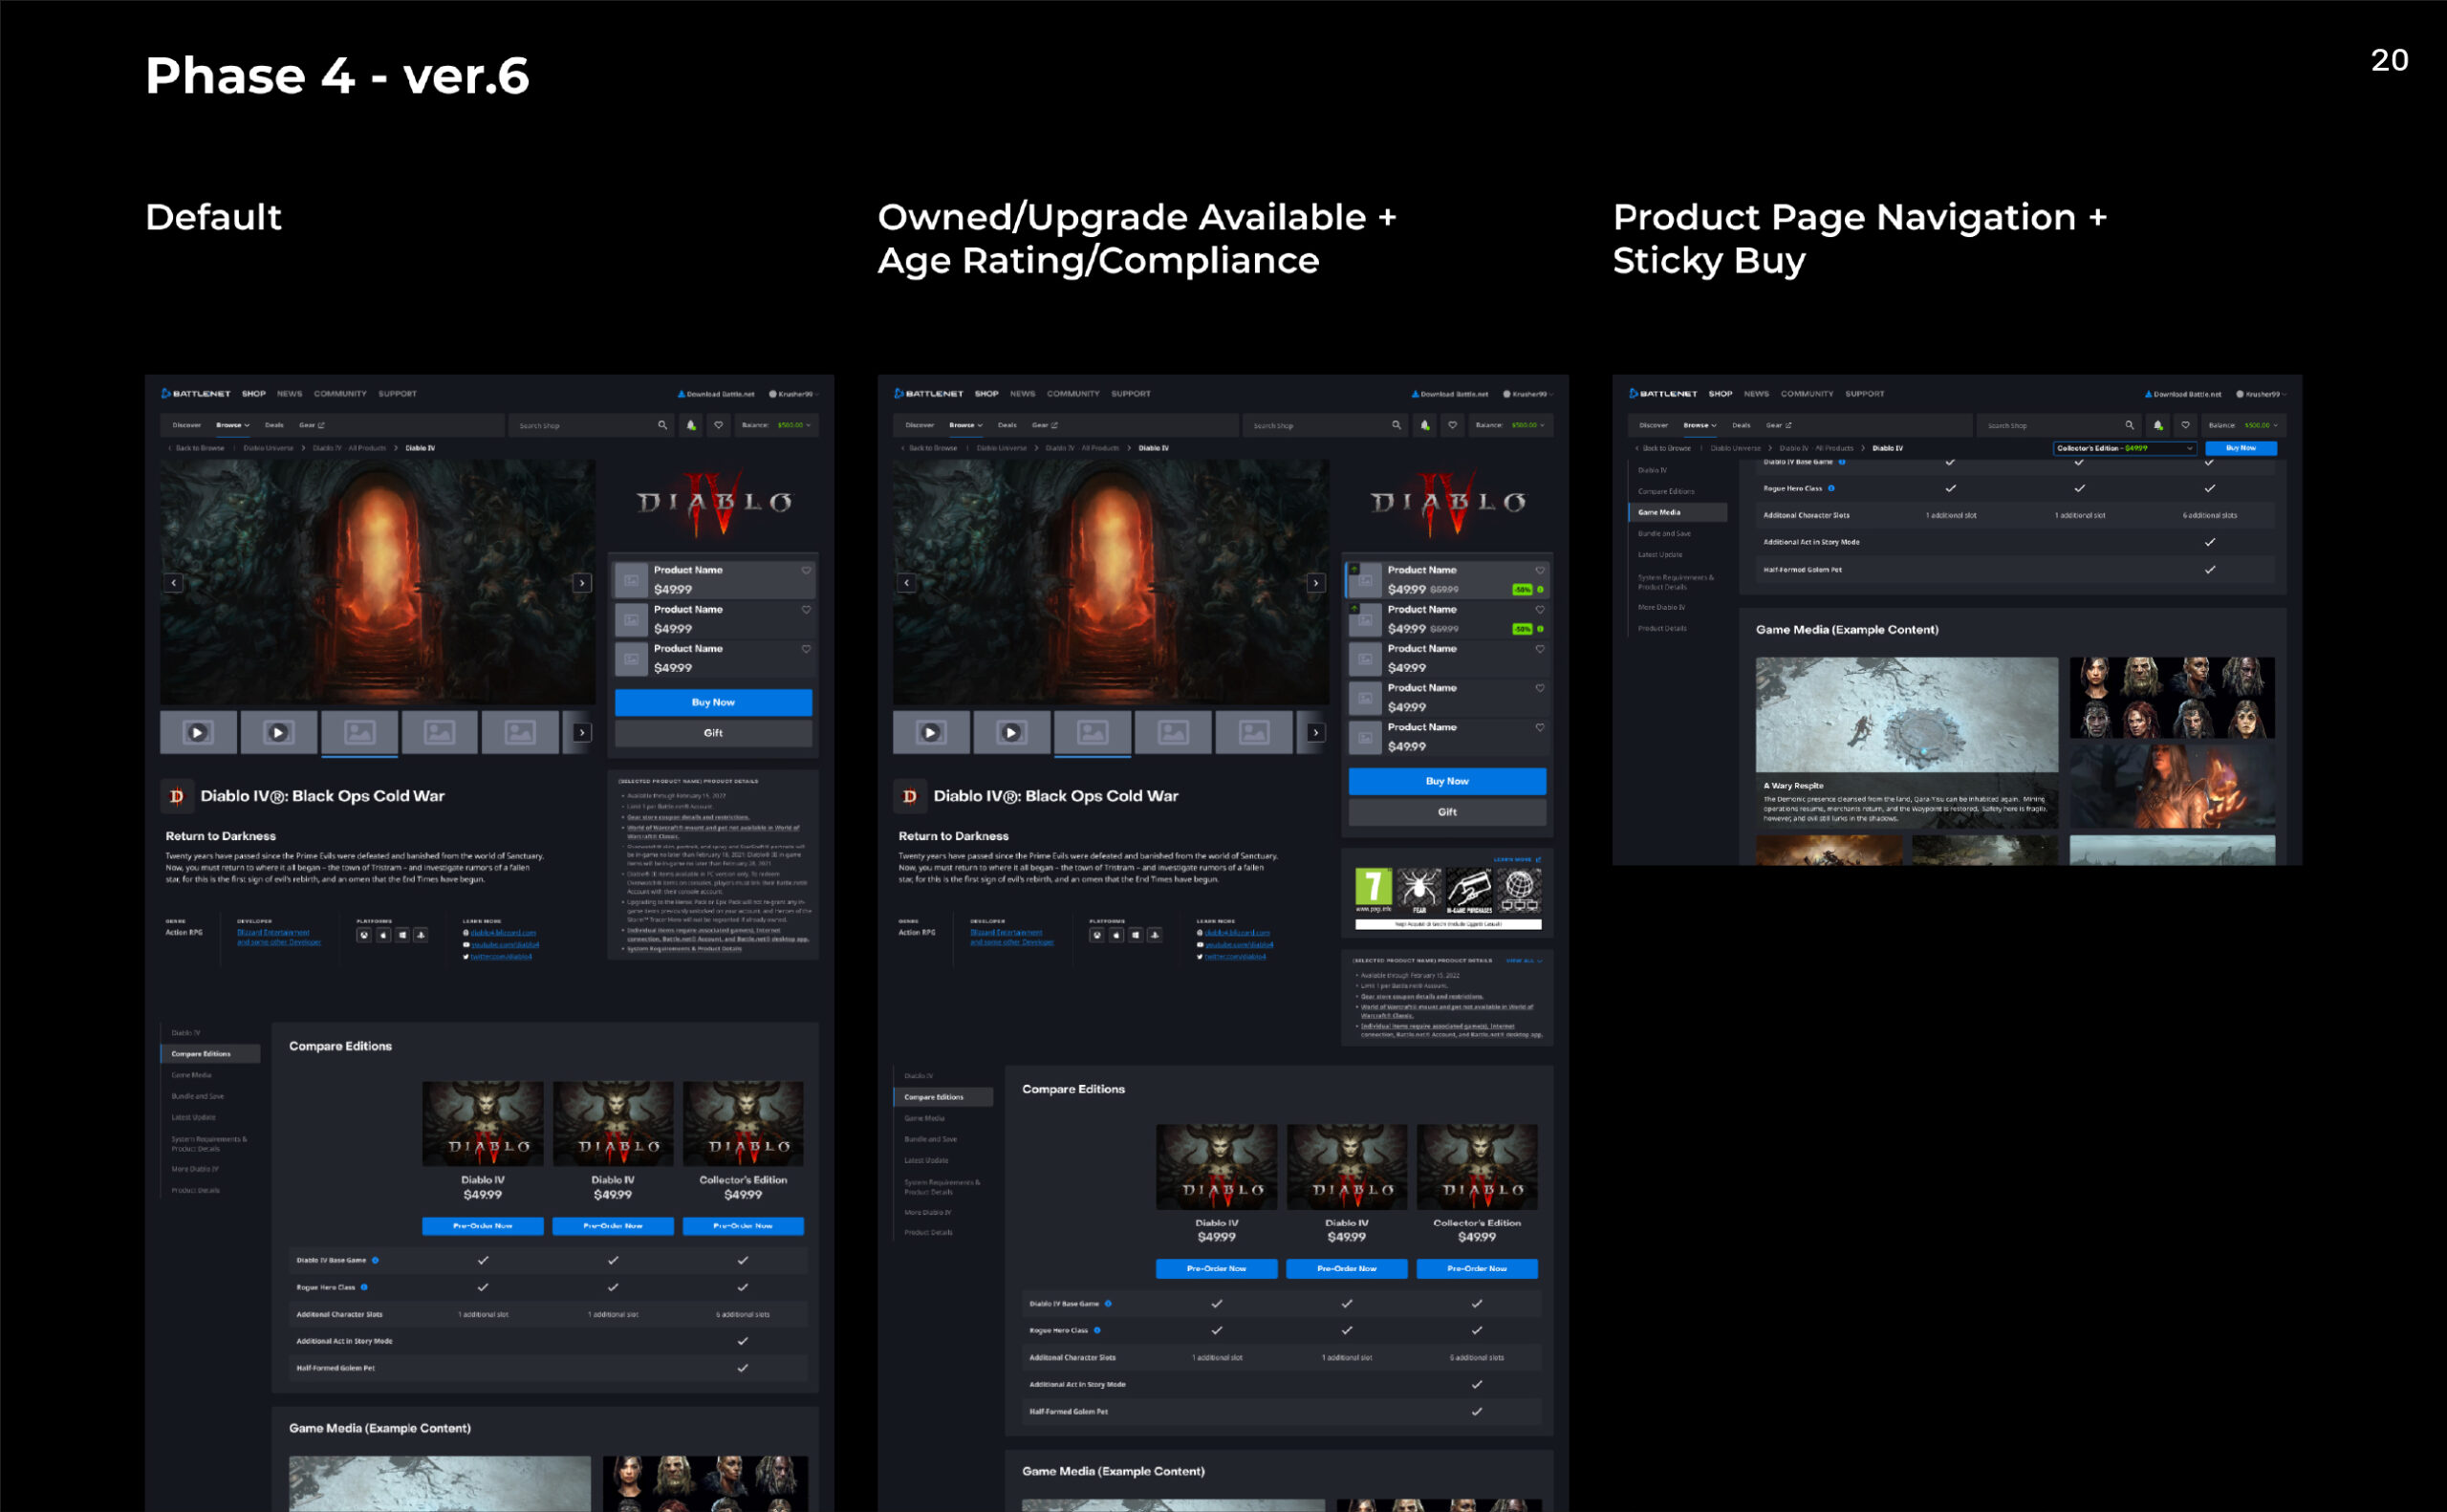This screenshot has height=1512, width=2447.
Task: Click Buy Now in Owned/Upgrade mockup
Action: (1447, 781)
